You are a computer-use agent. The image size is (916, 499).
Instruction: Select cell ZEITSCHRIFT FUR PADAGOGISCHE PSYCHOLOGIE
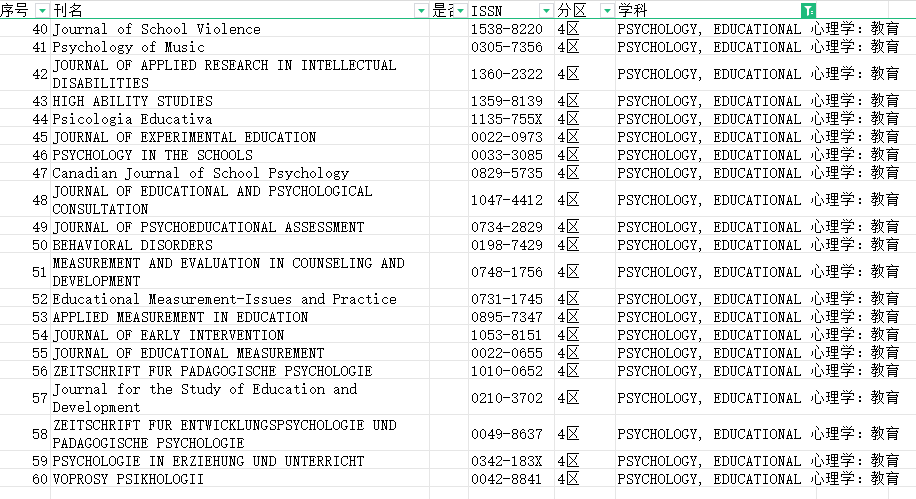[240, 371]
